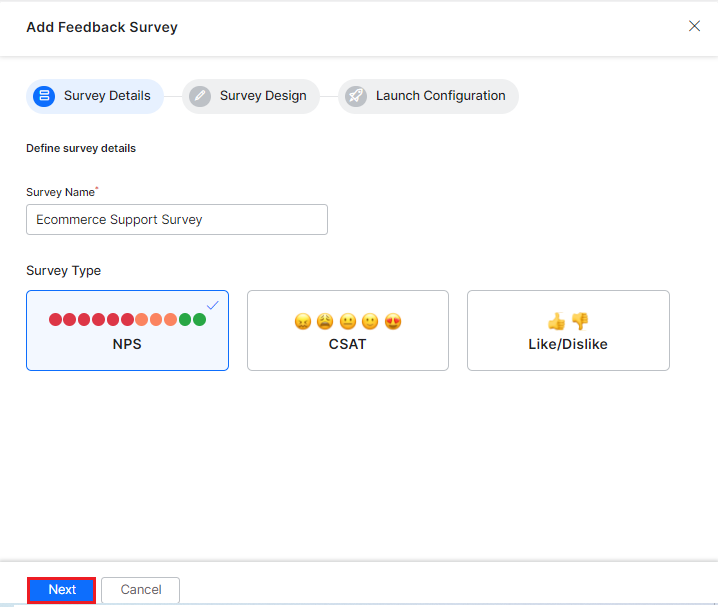Screen dimensions: 718x607
Task: Focus the Survey Name text field
Action: click(x=177, y=219)
